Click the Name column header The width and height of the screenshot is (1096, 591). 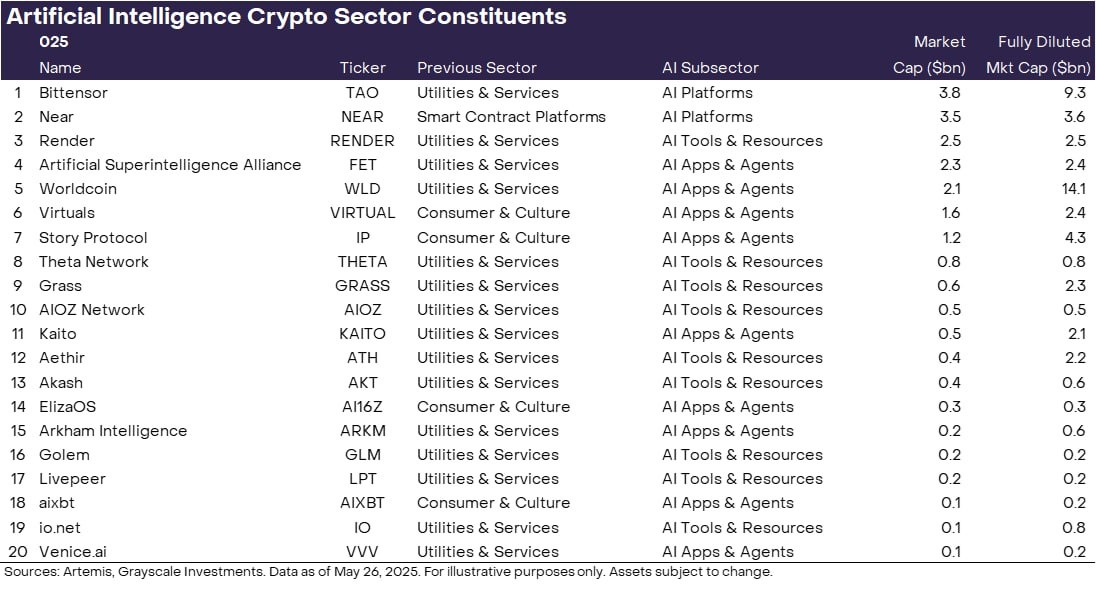click(x=60, y=68)
